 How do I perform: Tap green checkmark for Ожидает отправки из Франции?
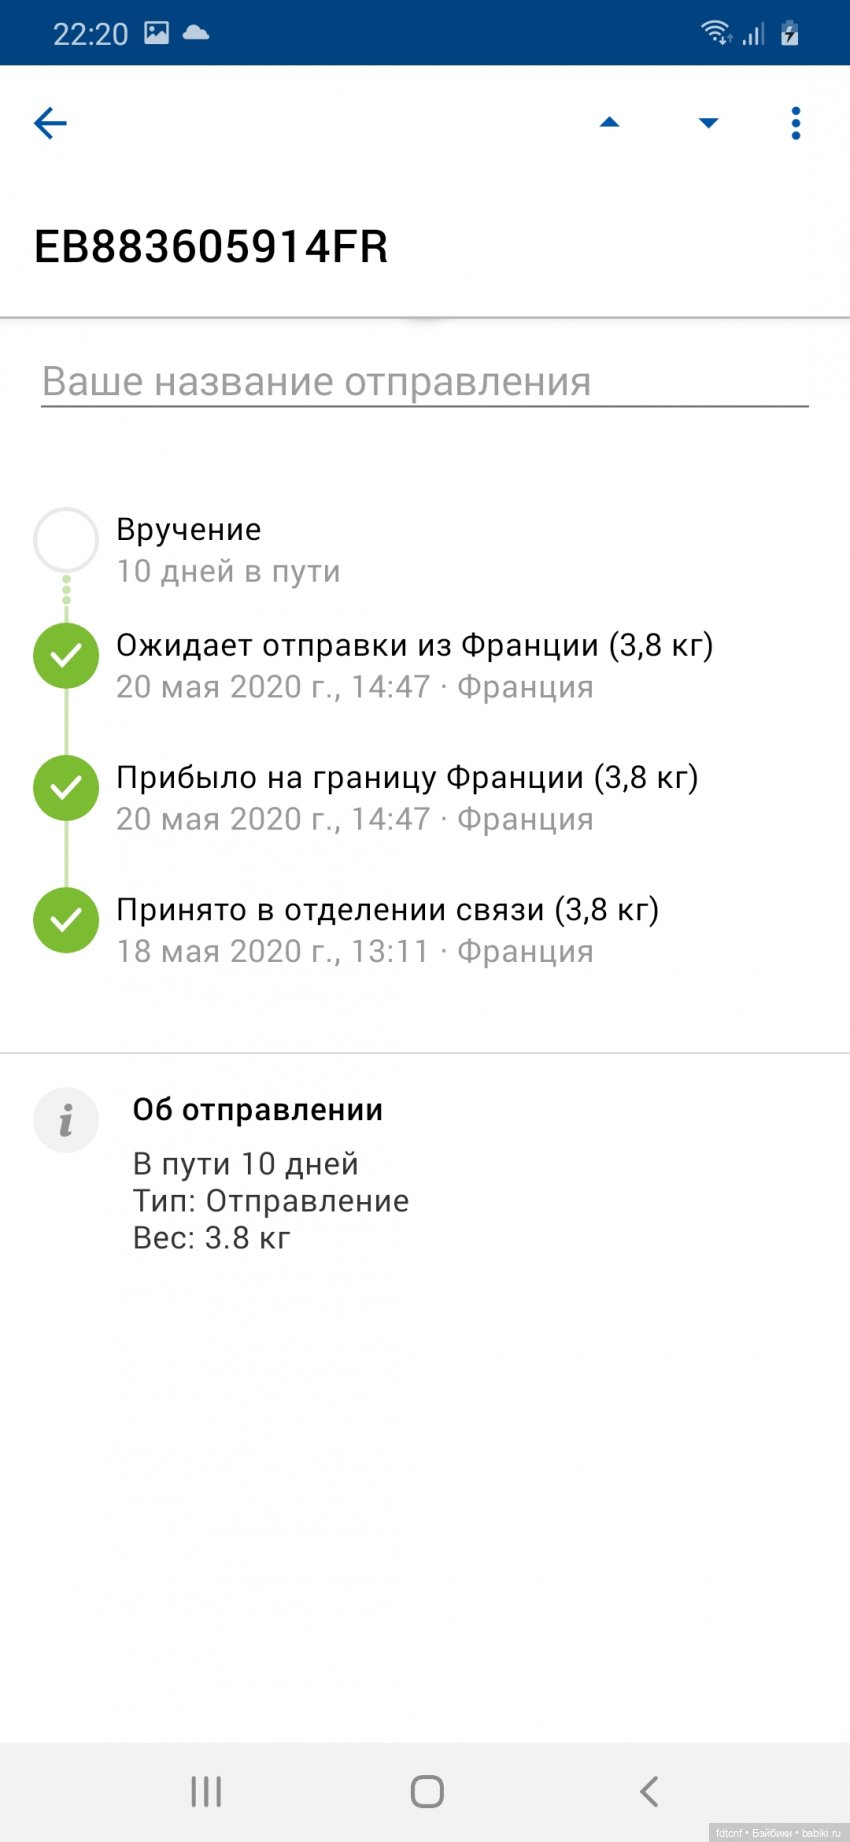(66, 656)
